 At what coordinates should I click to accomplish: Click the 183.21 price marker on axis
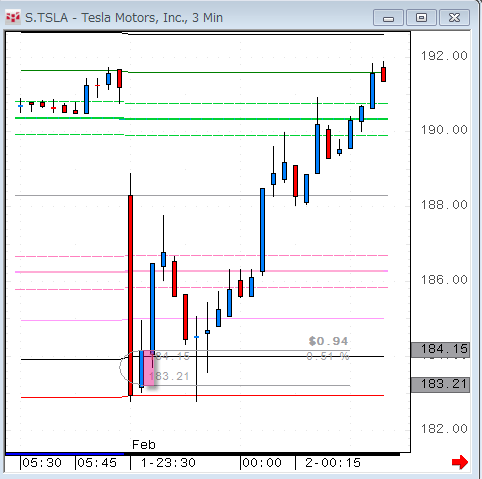(440, 384)
